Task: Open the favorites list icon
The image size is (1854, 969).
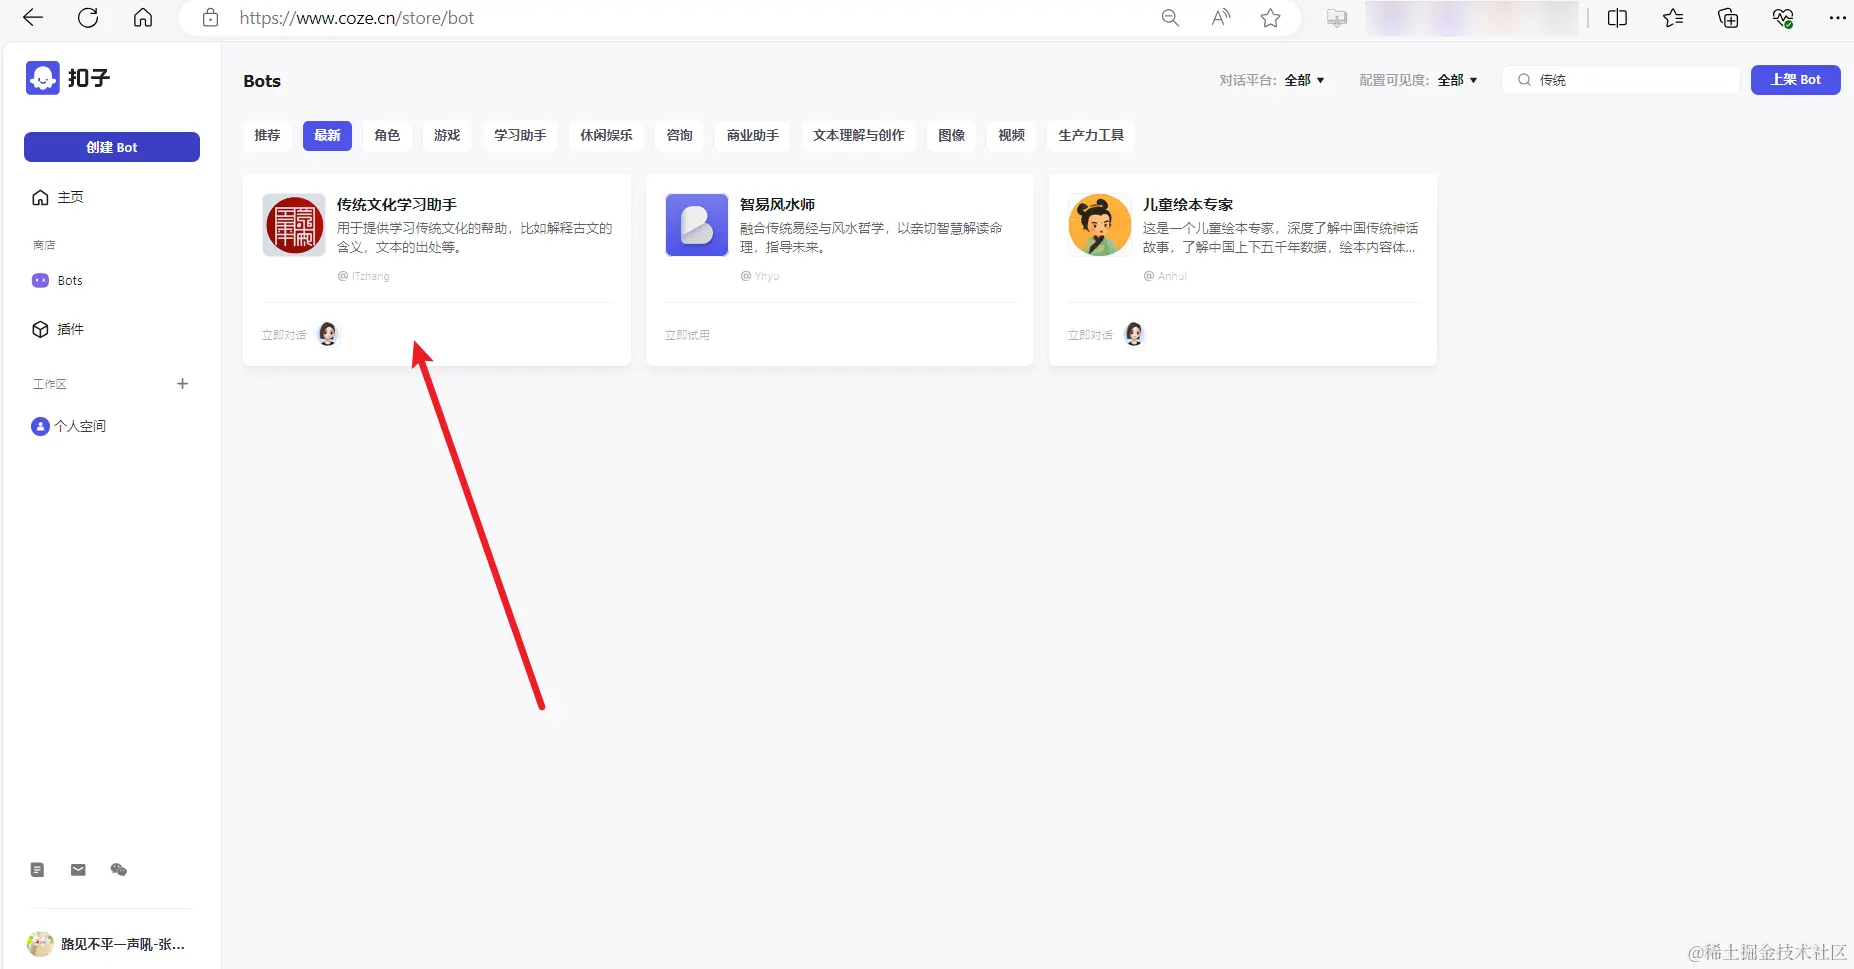Action: coord(1673,18)
